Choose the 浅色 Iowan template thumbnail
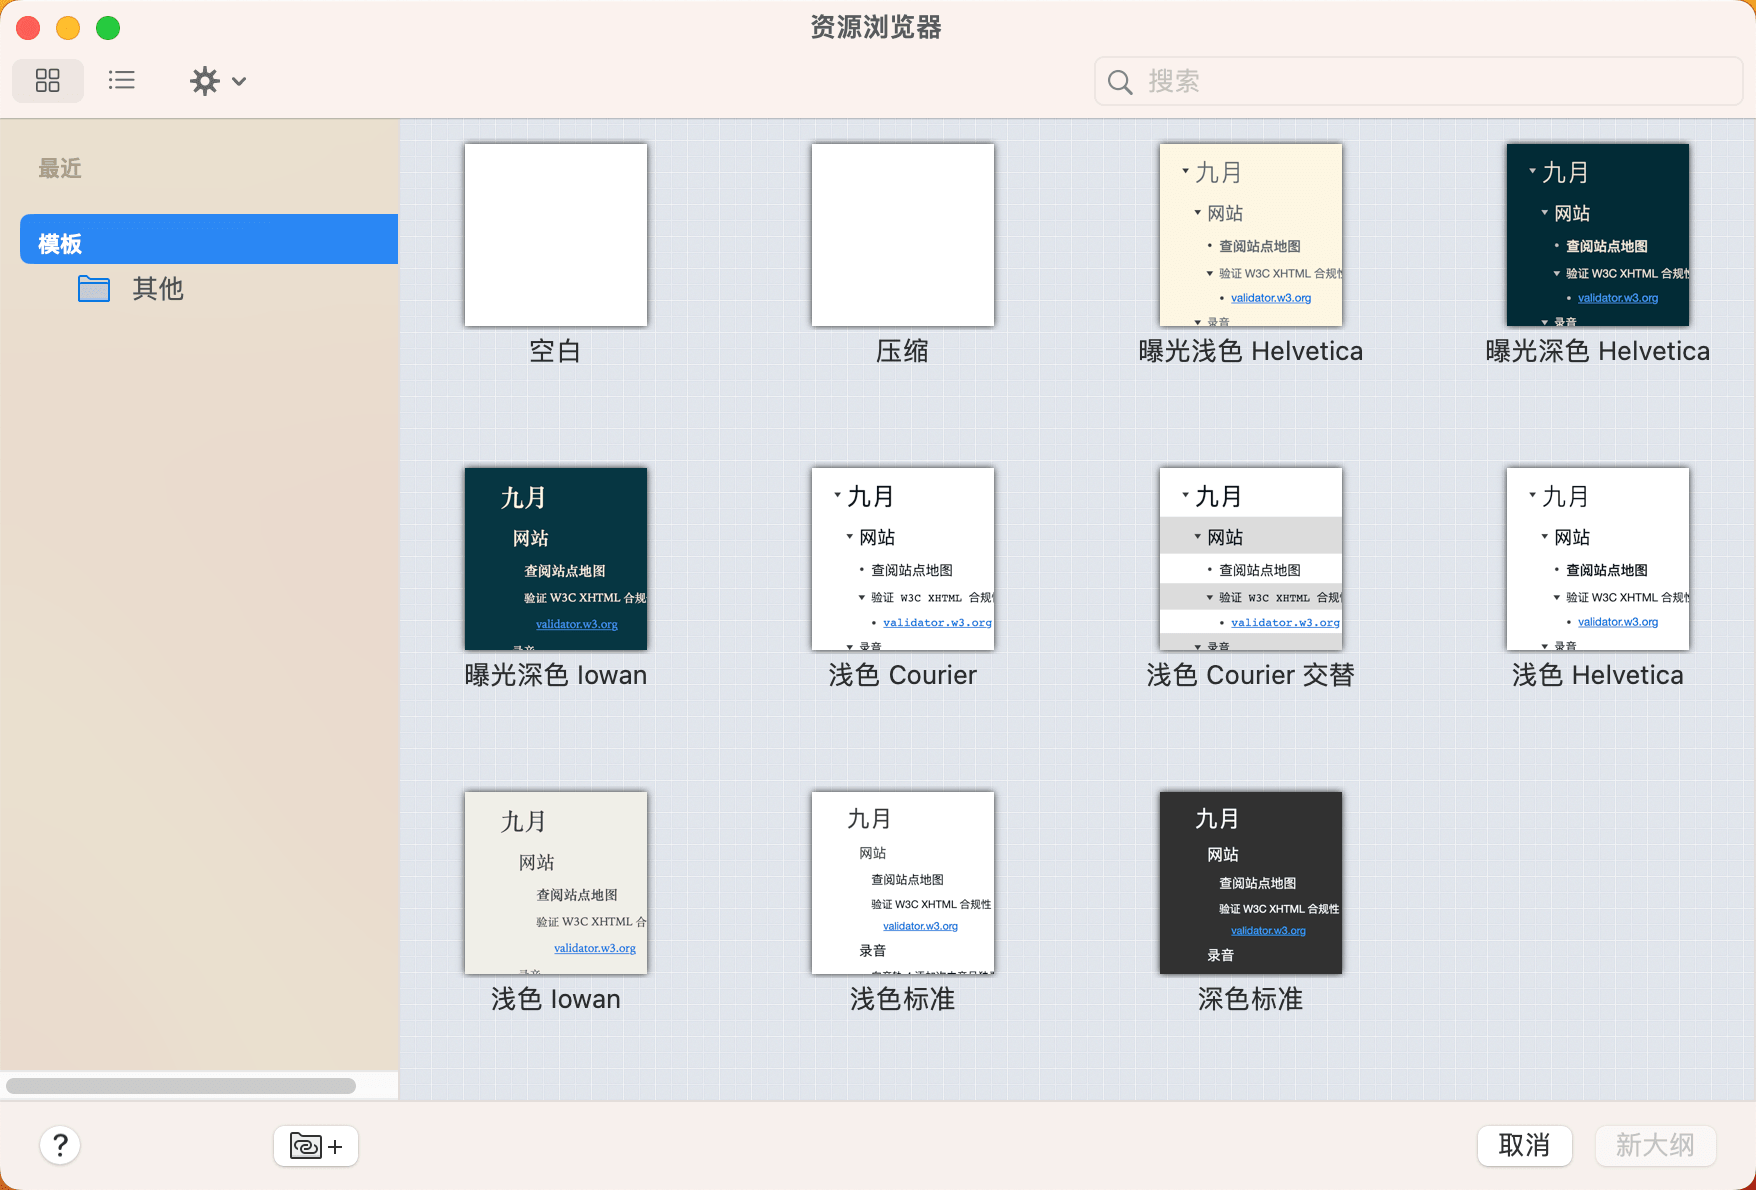This screenshot has height=1190, width=1756. point(556,883)
